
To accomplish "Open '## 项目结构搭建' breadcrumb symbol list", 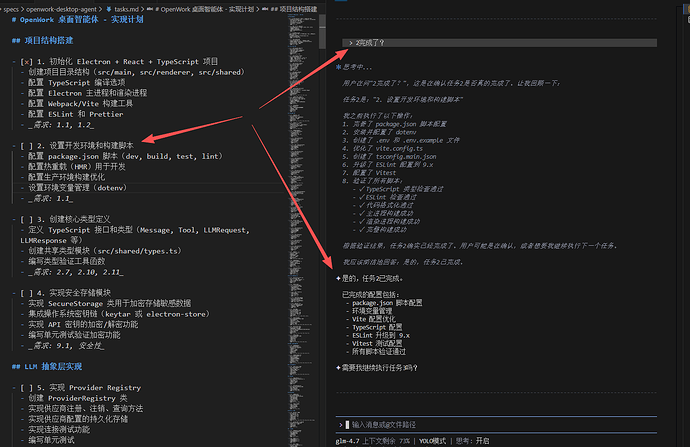I will 294,9.
